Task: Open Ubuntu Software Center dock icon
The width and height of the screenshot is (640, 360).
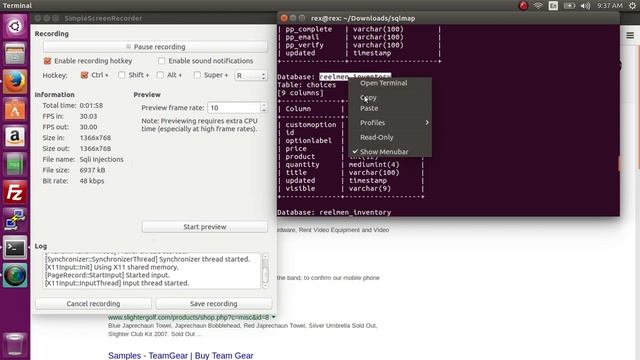Action: (x=15, y=109)
